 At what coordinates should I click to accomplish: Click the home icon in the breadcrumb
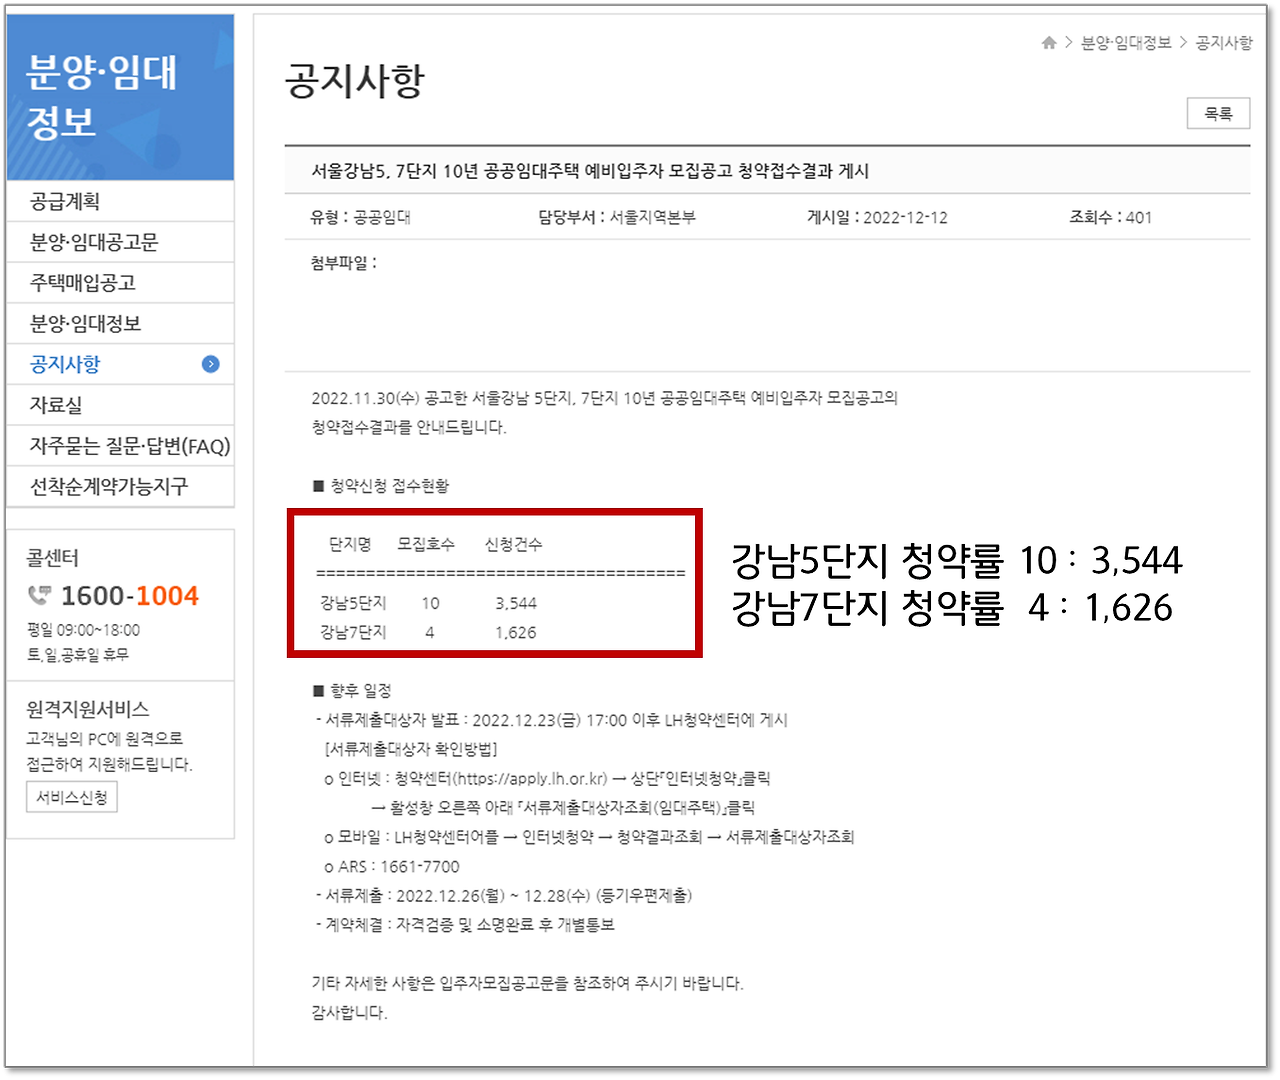click(1049, 43)
